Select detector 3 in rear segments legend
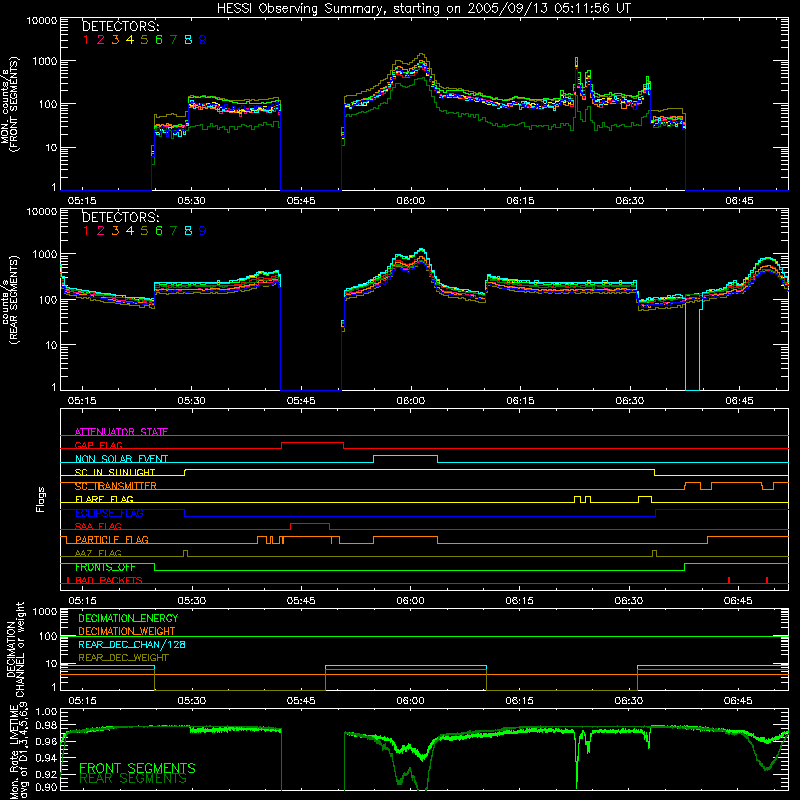This screenshot has height=800, width=800. tap(115, 231)
